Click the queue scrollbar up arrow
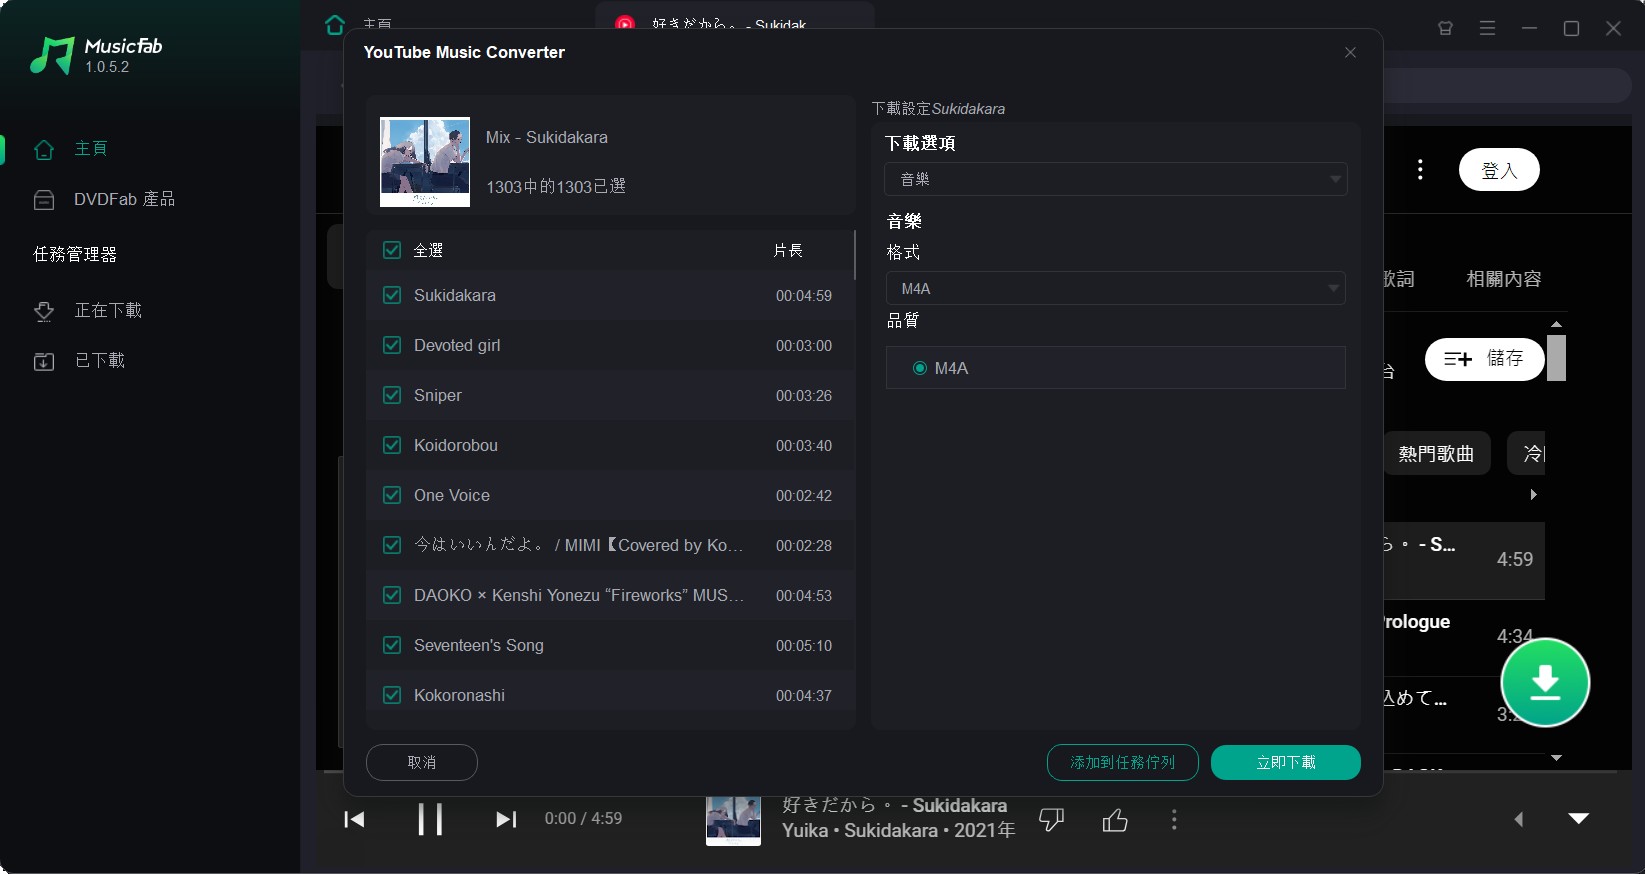Image resolution: width=1645 pixels, height=874 pixels. pos(1556,324)
